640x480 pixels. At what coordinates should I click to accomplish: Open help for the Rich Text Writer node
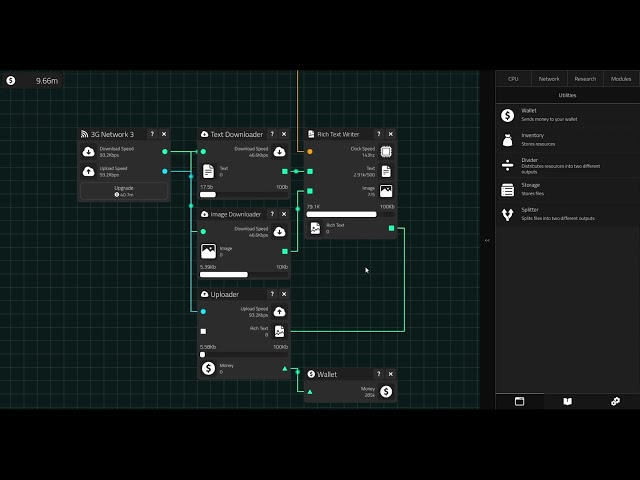(x=378, y=134)
